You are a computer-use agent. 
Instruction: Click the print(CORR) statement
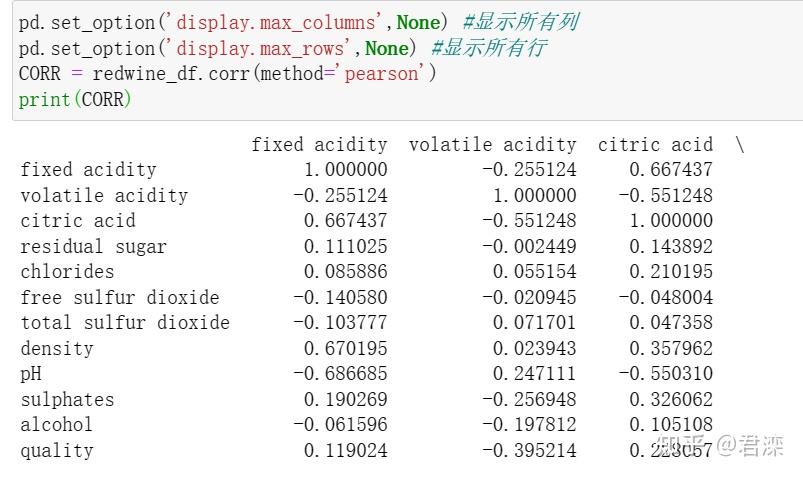tap(75, 99)
